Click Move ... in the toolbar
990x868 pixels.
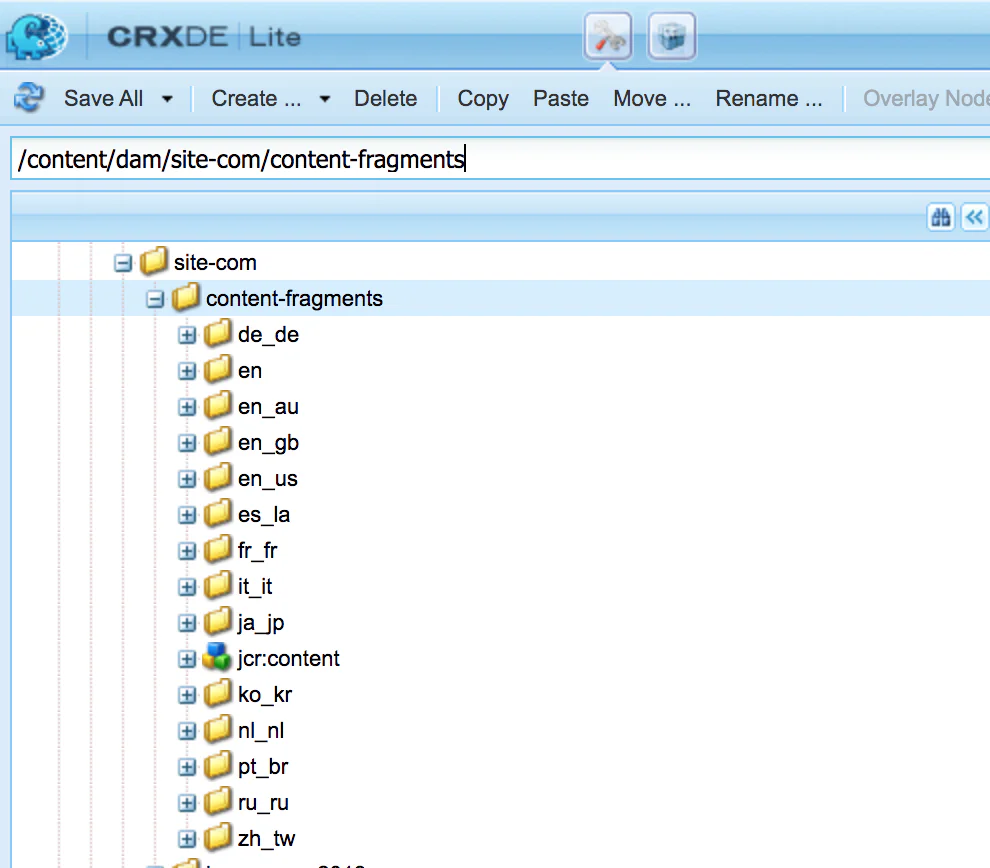pos(652,98)
